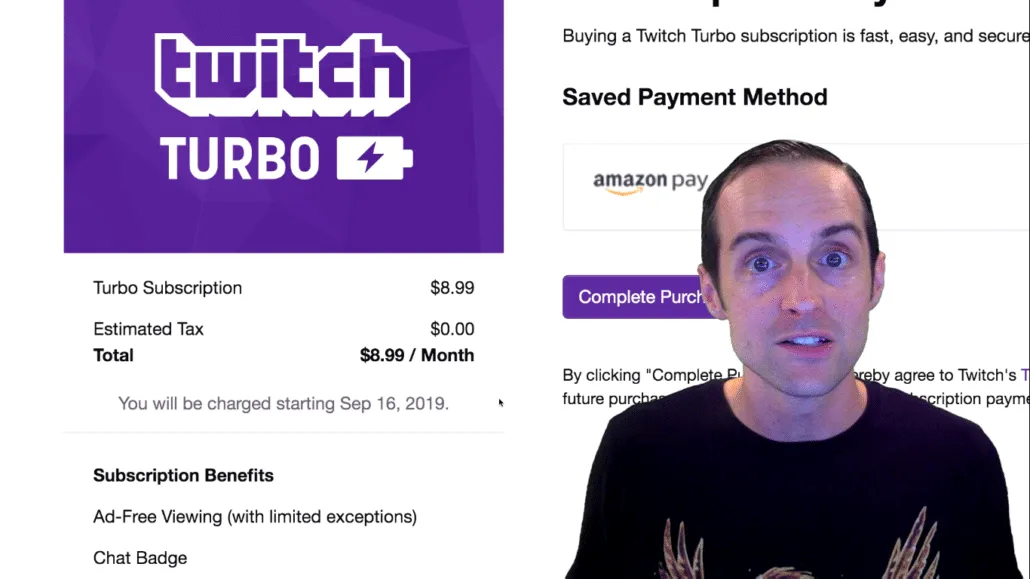Click the $8.99 Turbo Subscription price
This screenshot has height=579, width=1030.
pos(452,288)
